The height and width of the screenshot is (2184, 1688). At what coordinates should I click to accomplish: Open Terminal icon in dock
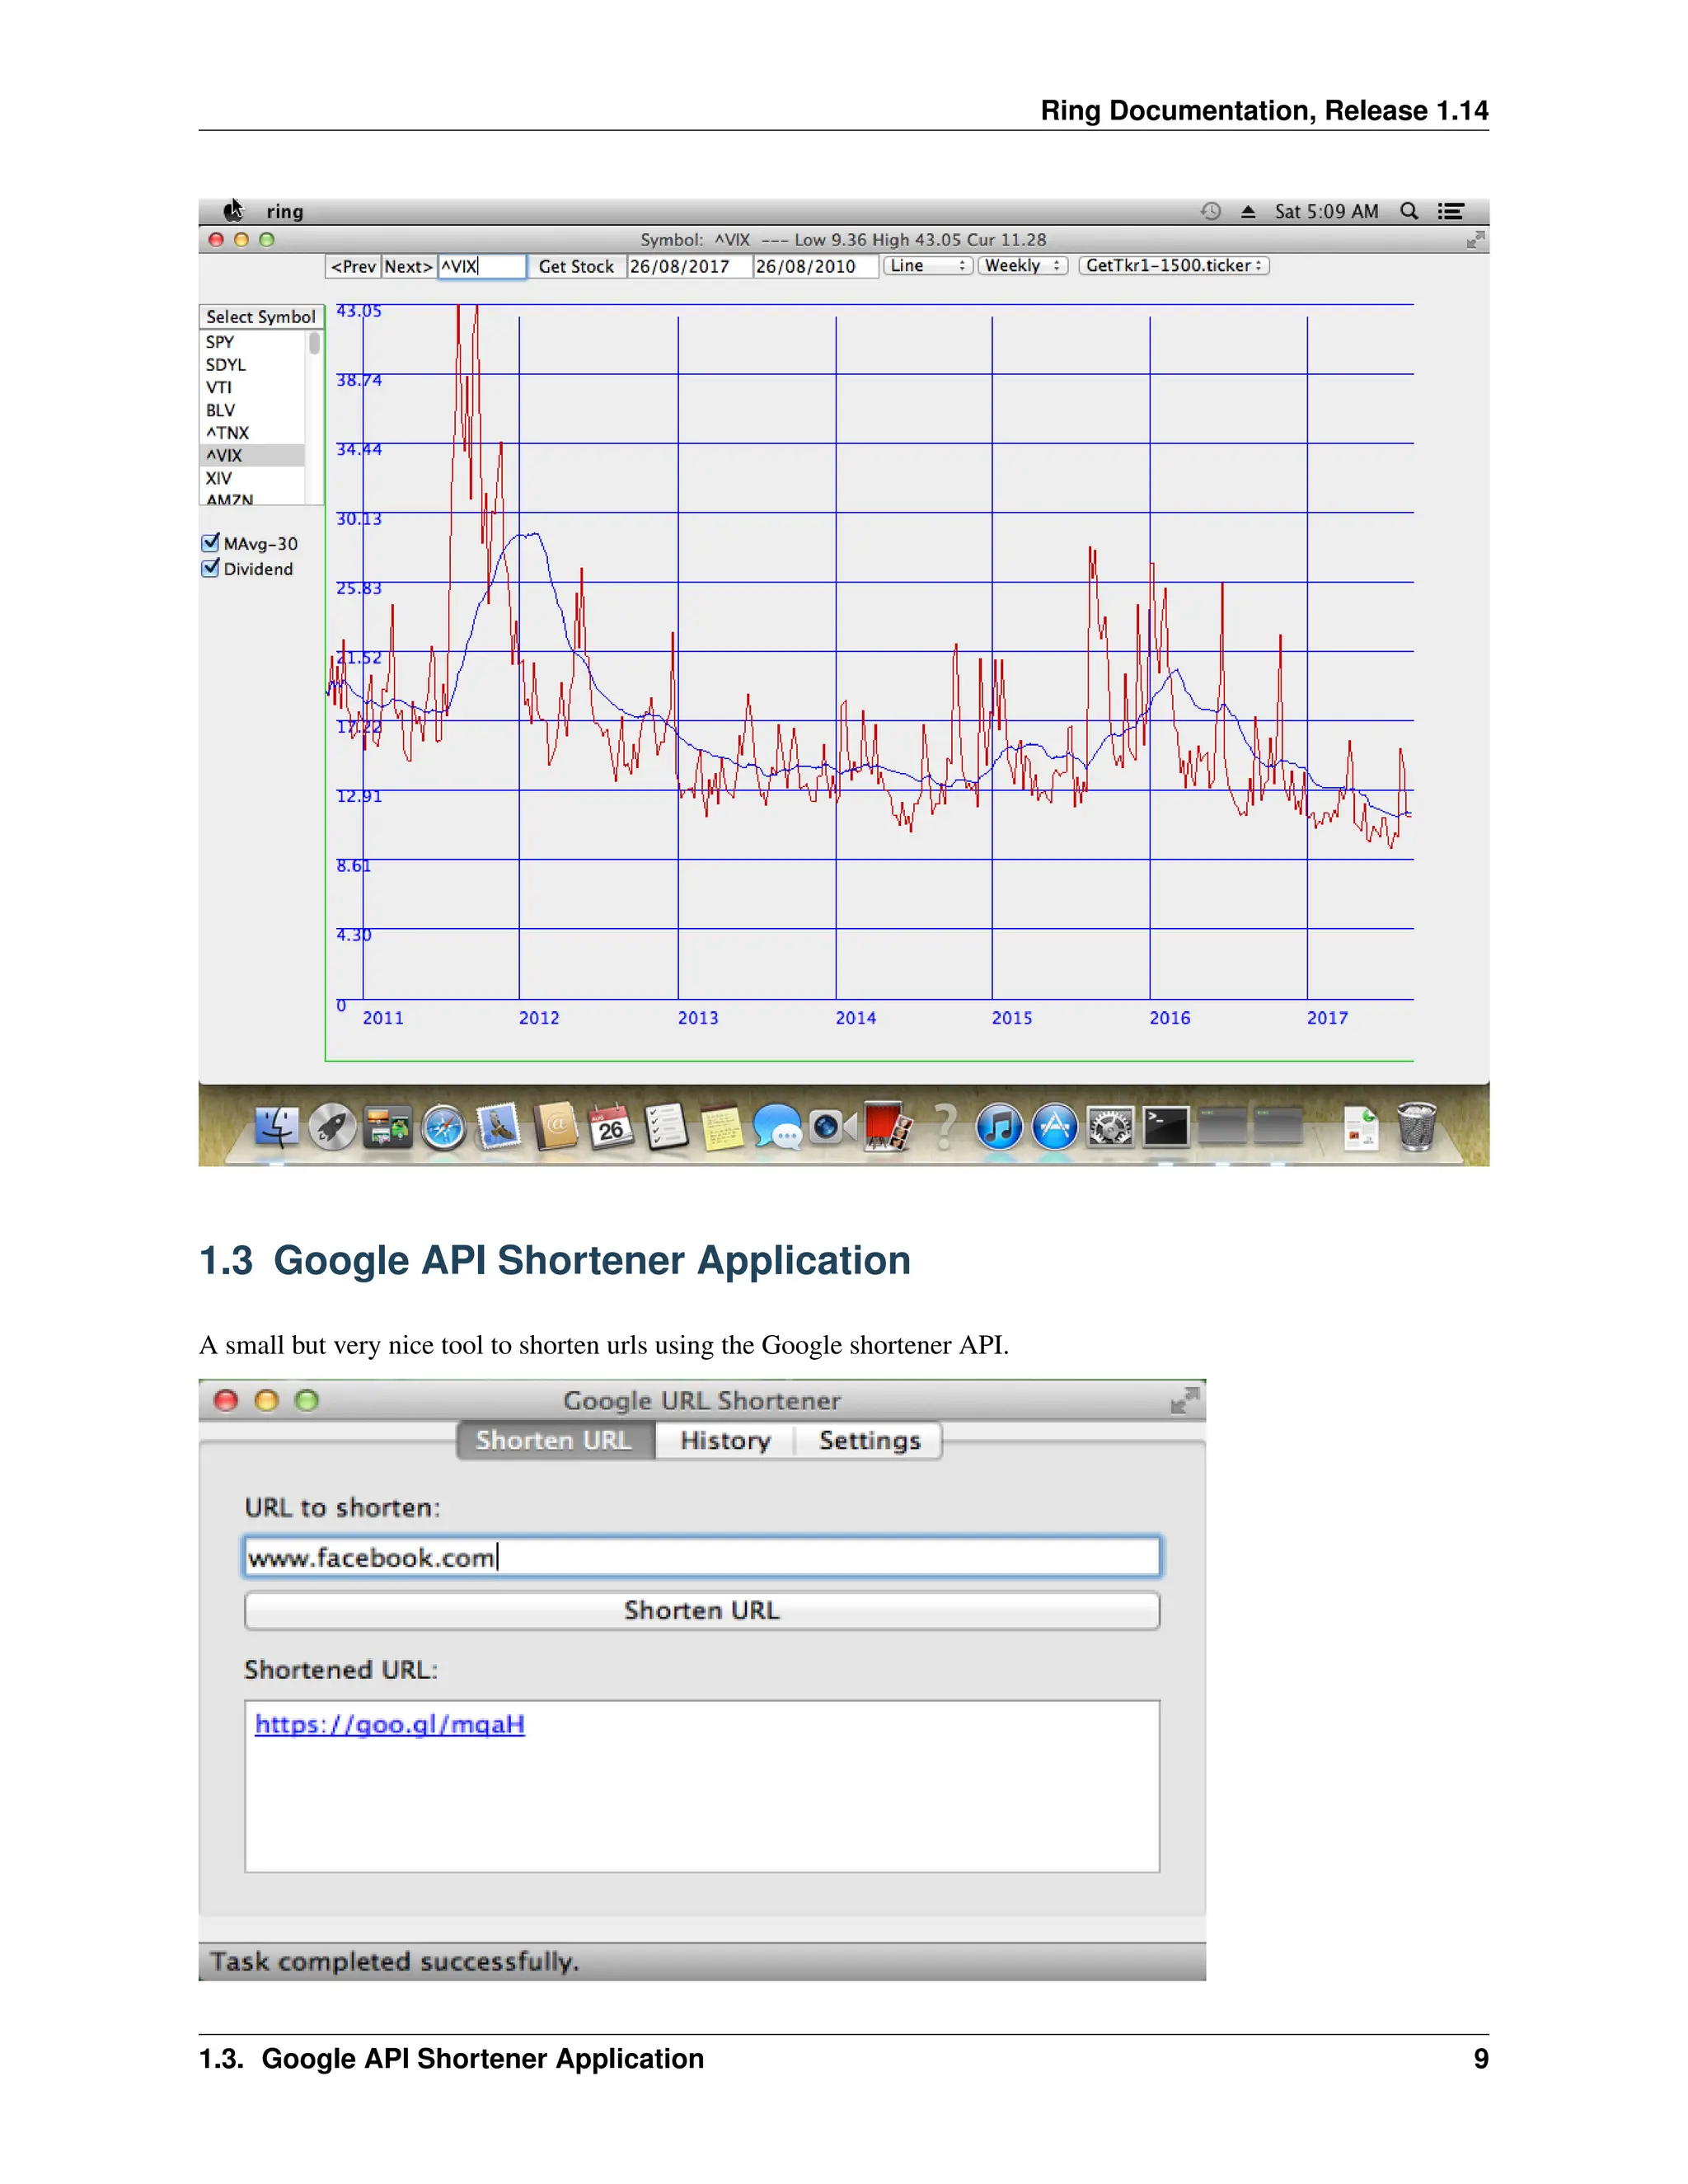point(1166,1127)
